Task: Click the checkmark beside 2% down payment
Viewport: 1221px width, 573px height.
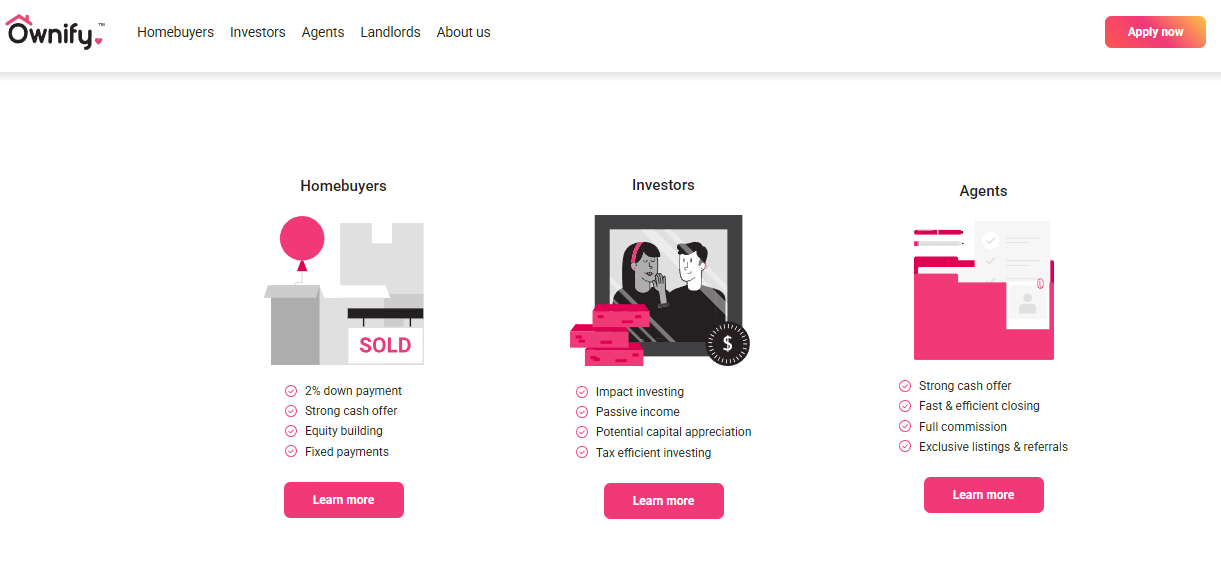Action: (291, 391)
